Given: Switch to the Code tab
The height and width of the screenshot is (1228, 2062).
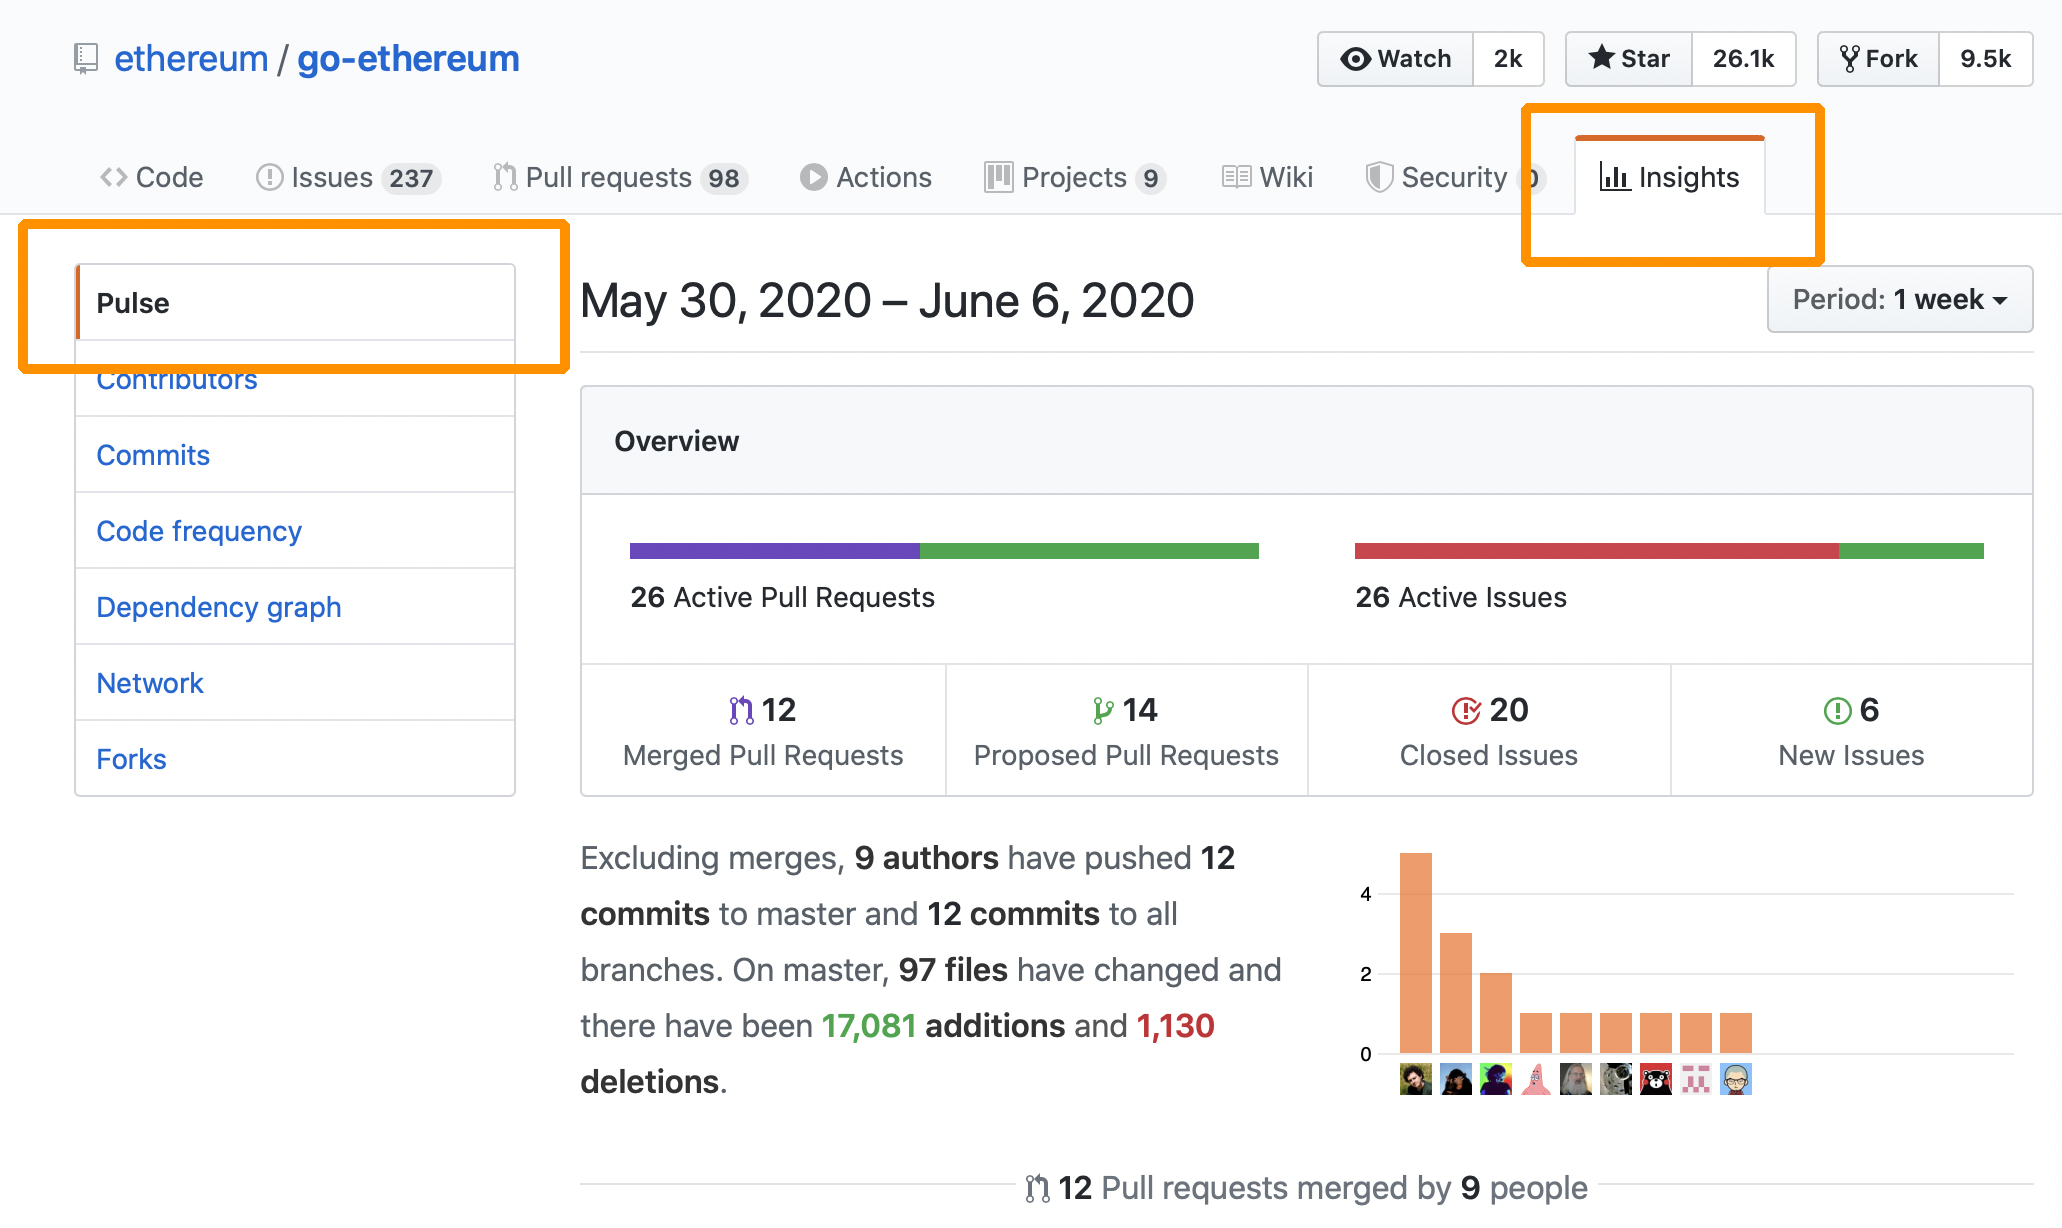Looking at the screenshot, I should click(152, 177).
